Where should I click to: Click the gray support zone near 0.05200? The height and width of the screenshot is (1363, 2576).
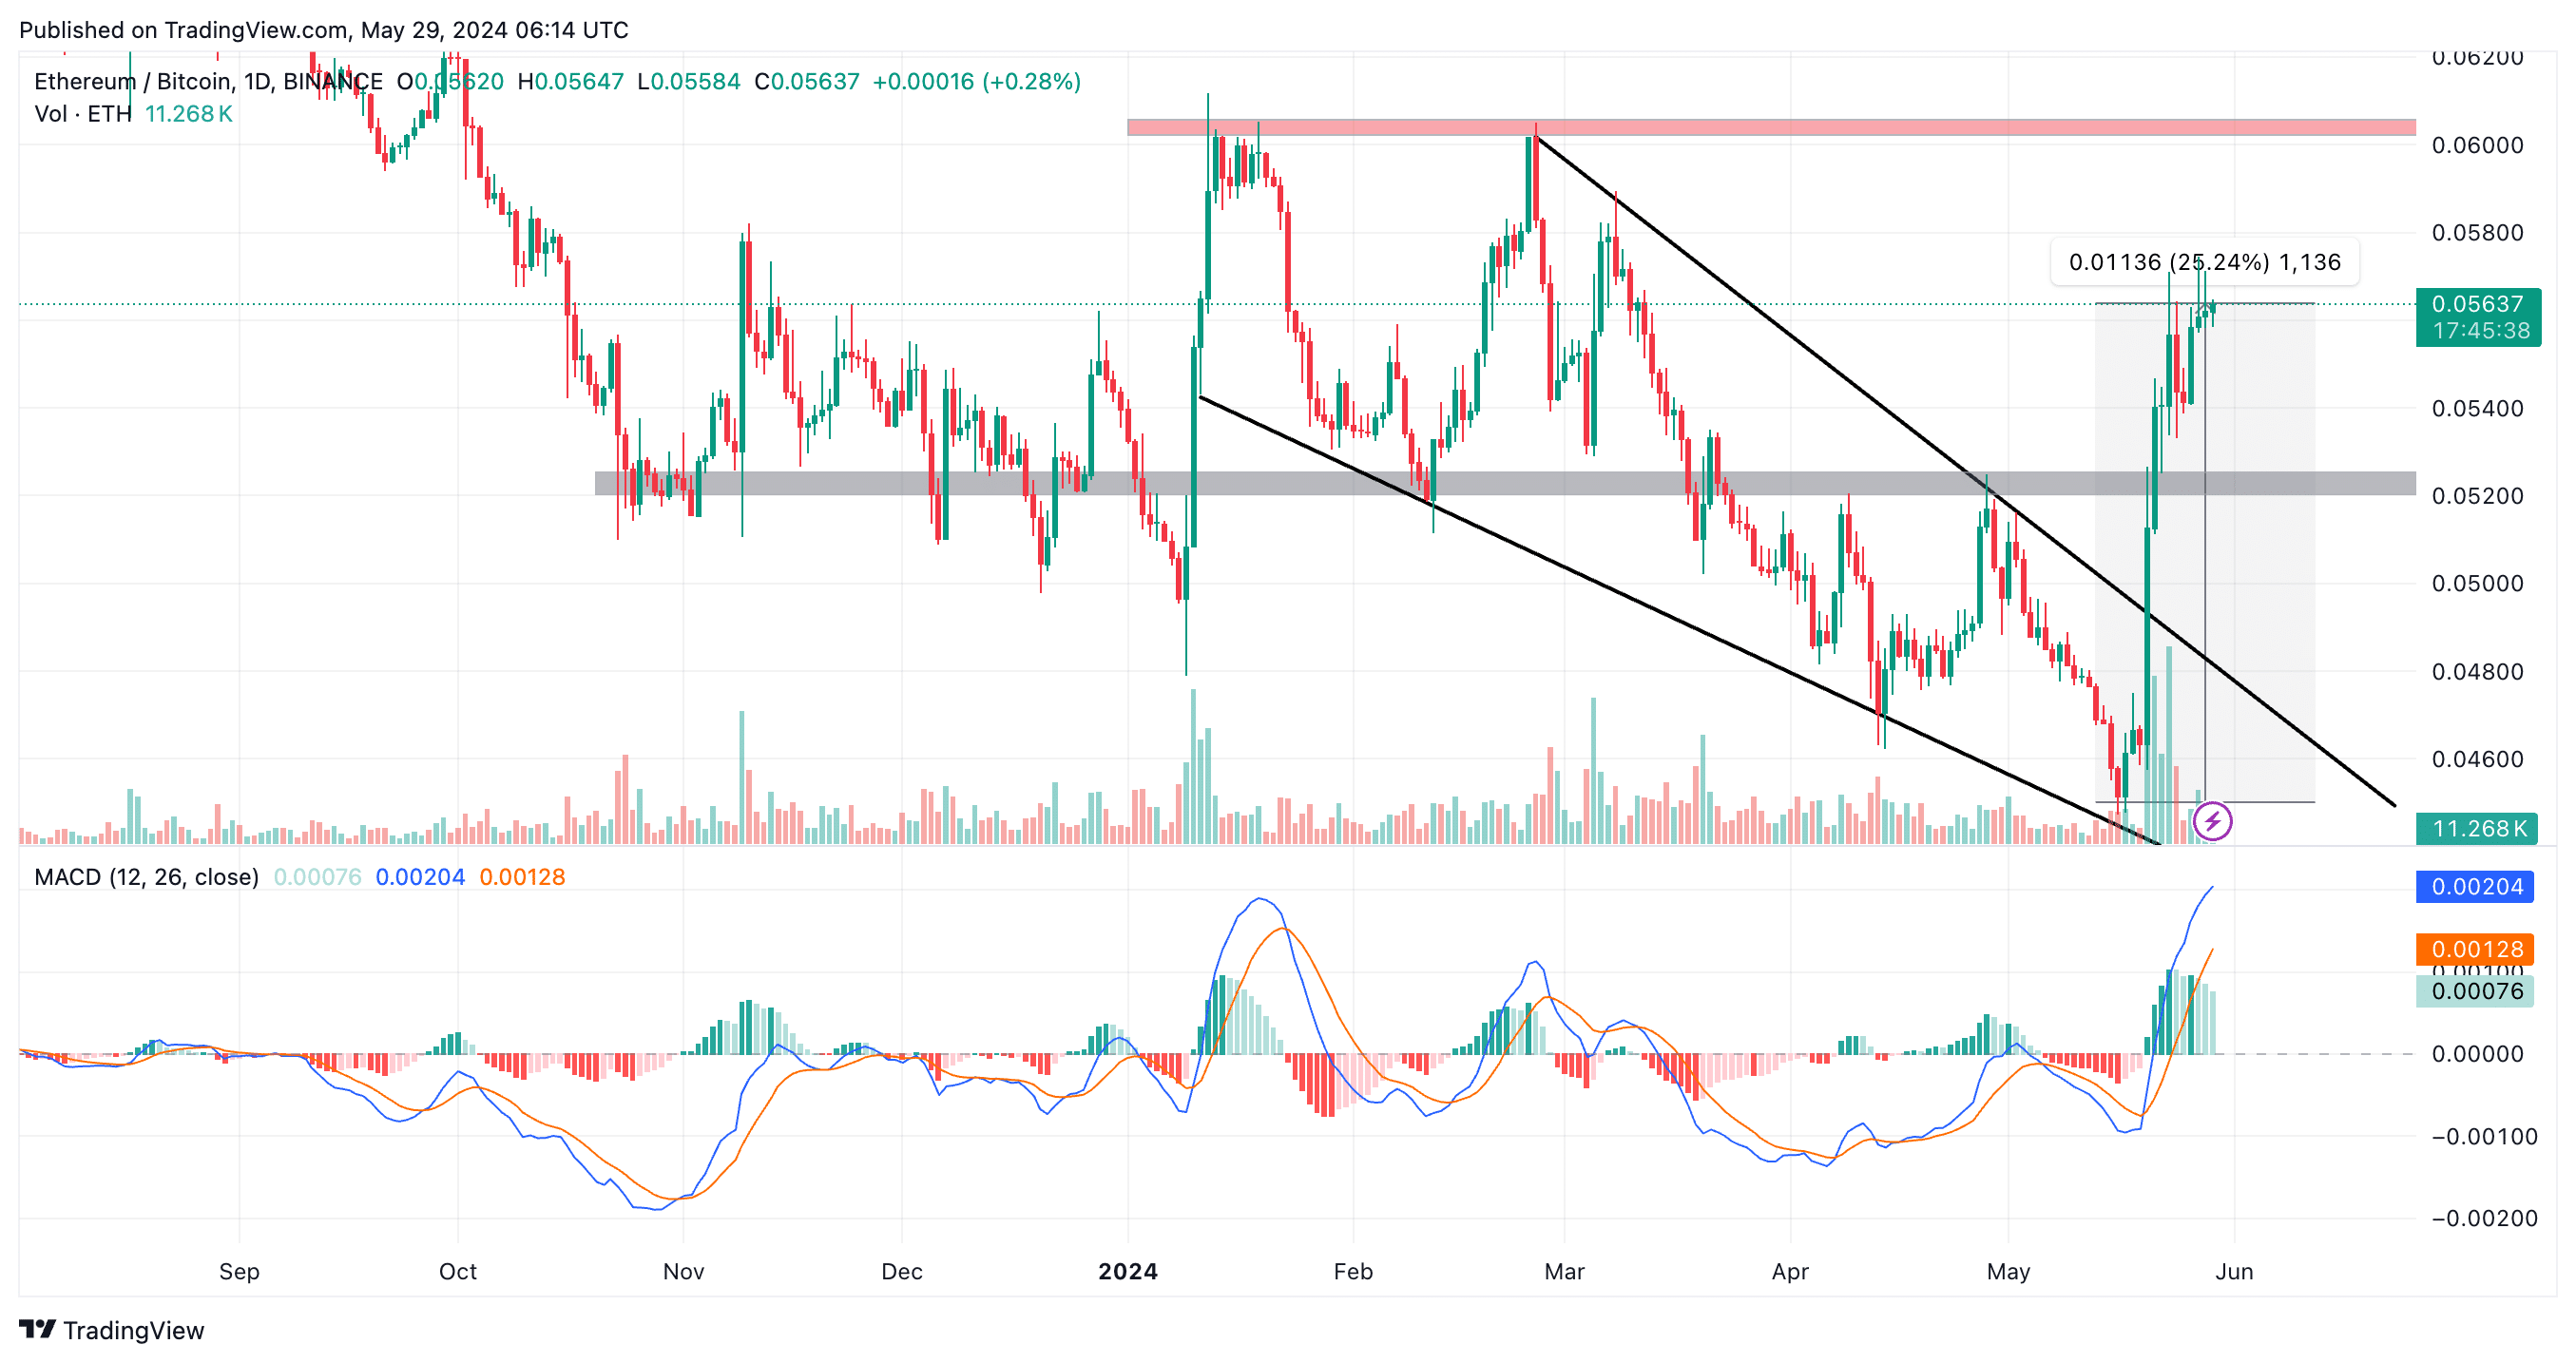click(1505, 483)
